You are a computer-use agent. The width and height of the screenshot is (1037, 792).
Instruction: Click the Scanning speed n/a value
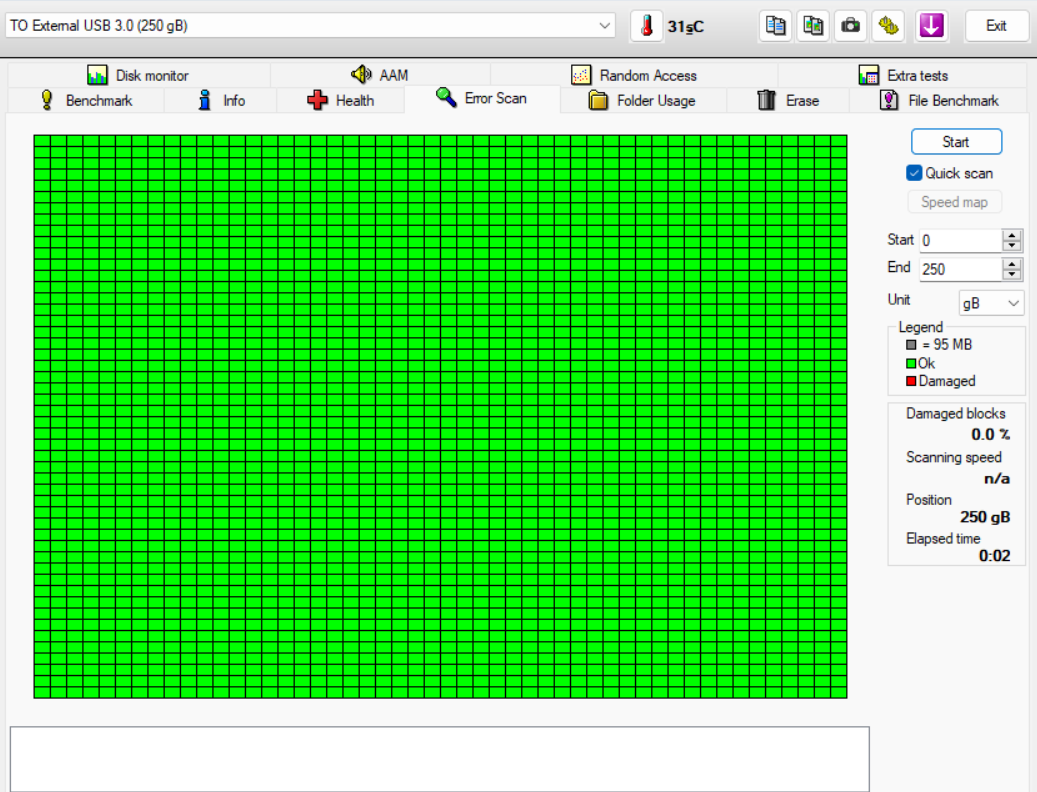click(997, 479)
